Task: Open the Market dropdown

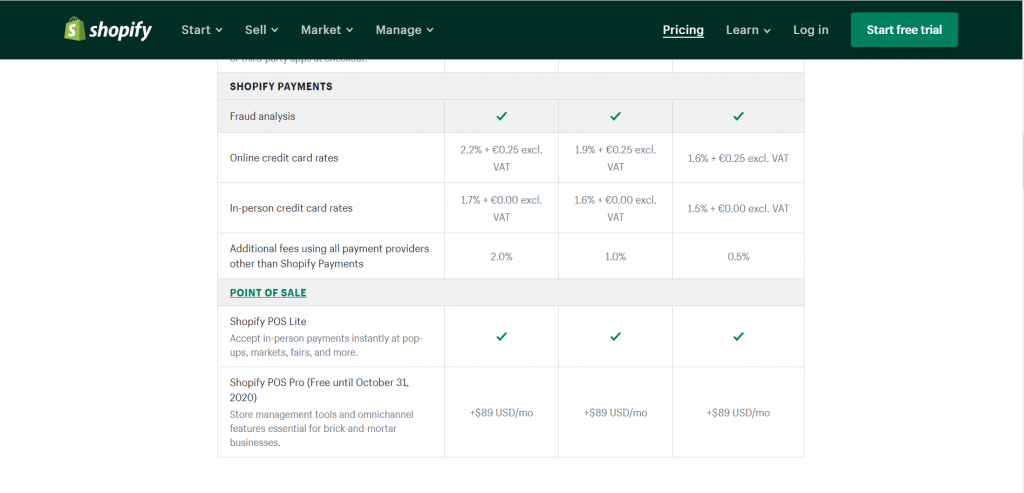Action: 327,30
